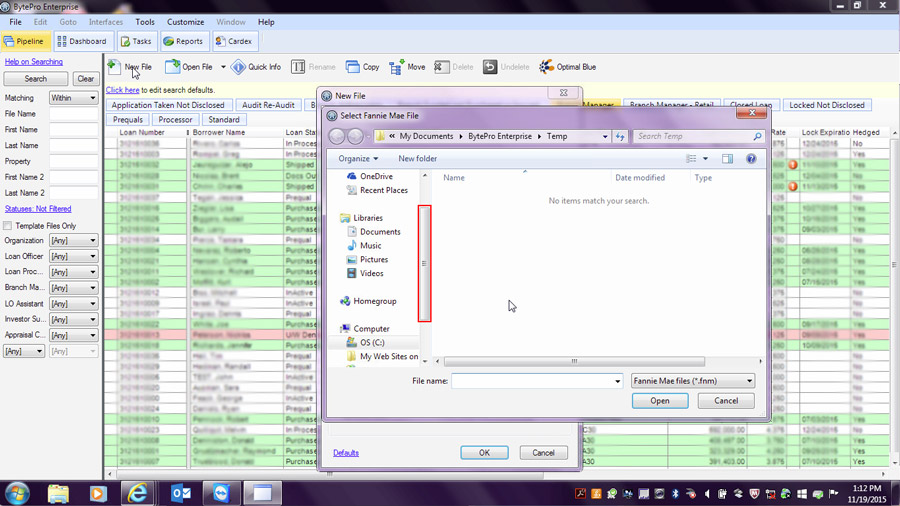Select the Locked Not Disclosed tab
The height and width of the screenshot is (506, 900).
tap(827, 105)
